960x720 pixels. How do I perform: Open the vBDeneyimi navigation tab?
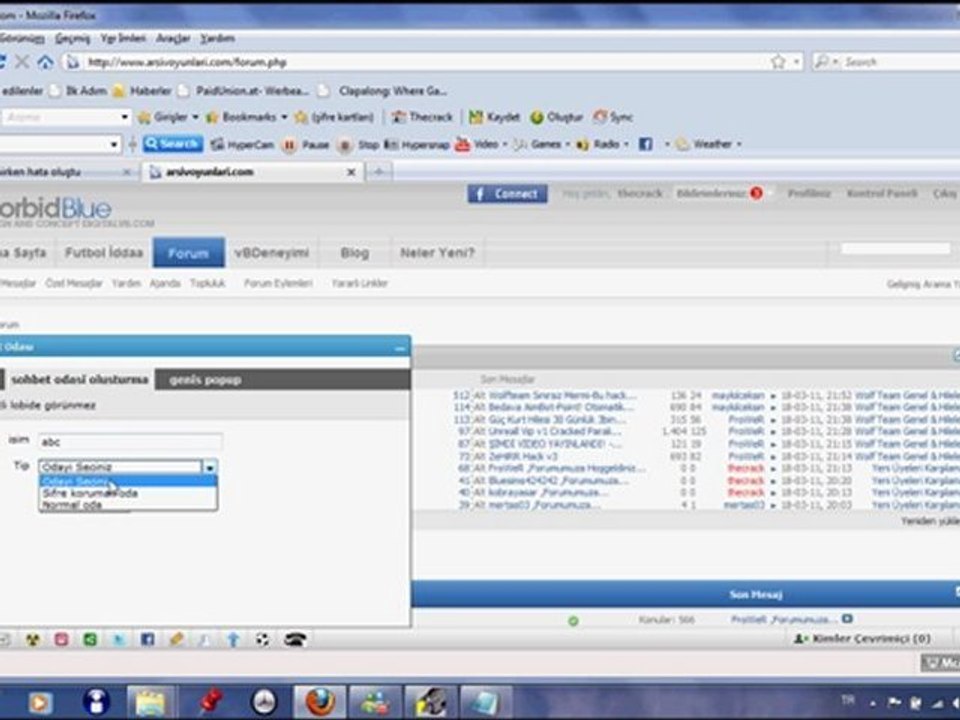272,253
